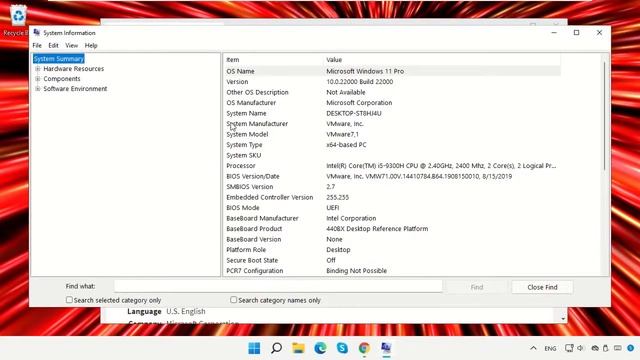This screenshot has height=360, width=640.
Task: Select System Summary in the tree
Action: click(59, 59)
